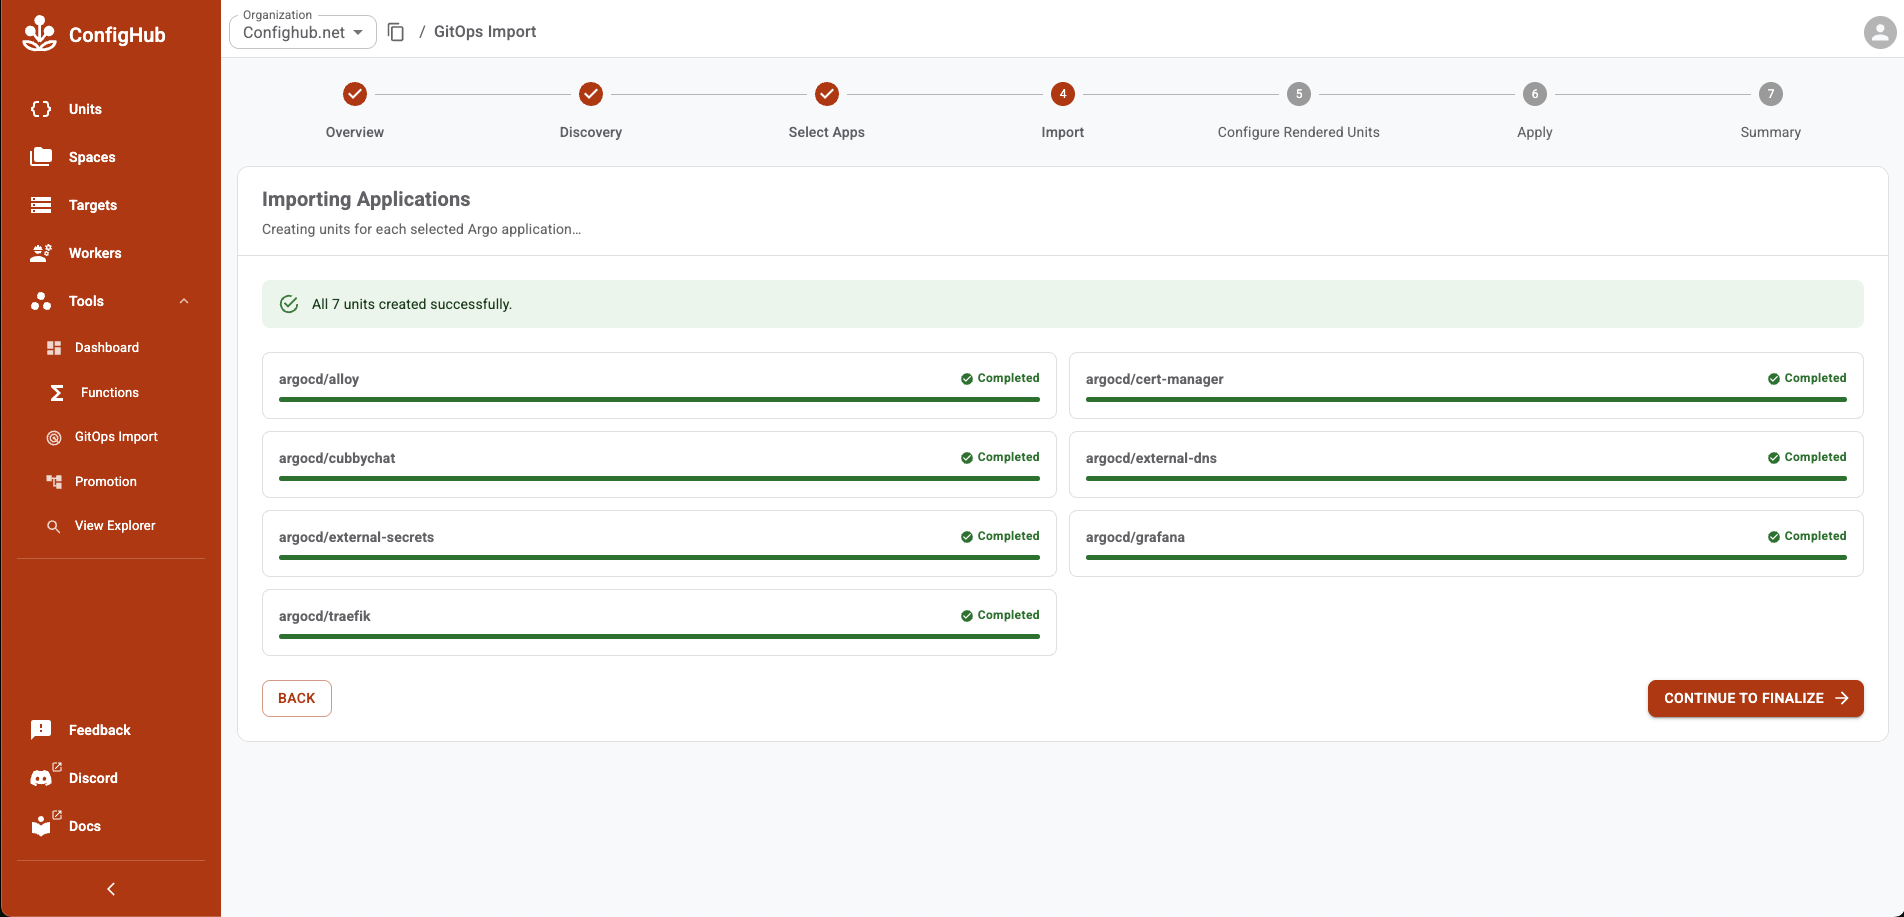
Task: Go to Targets in sidebar
Action: coord(93,205)
